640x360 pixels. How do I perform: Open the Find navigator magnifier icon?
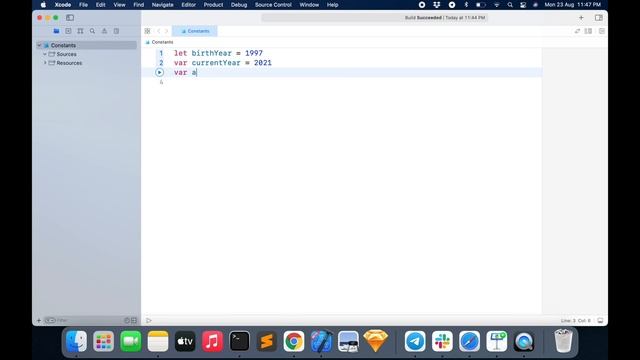pos(93,31)
